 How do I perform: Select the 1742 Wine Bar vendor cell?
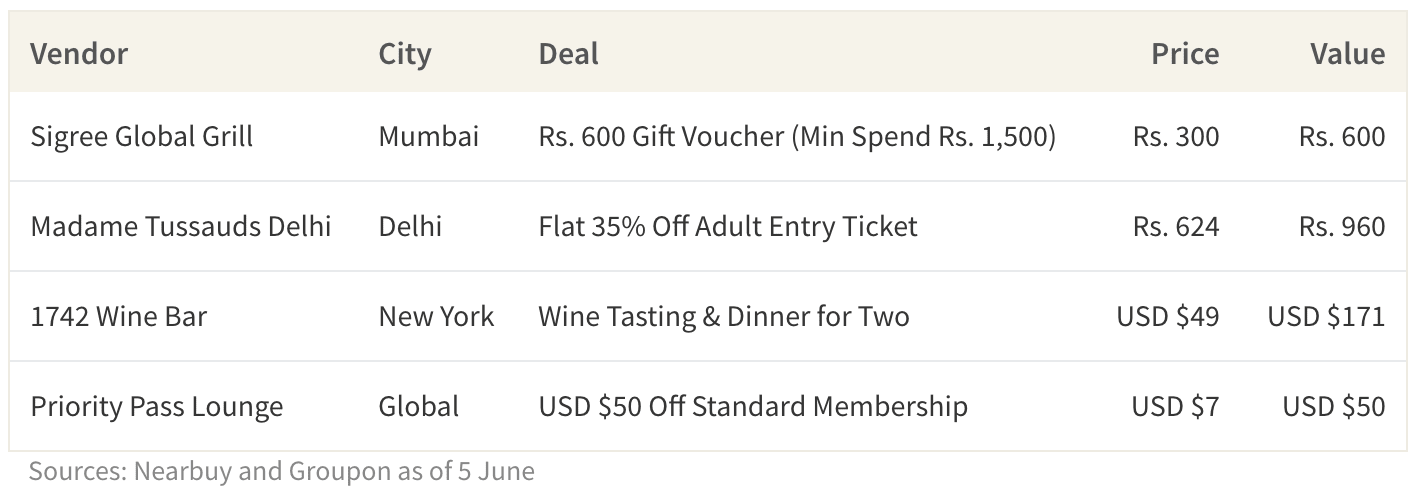(119, 317)
